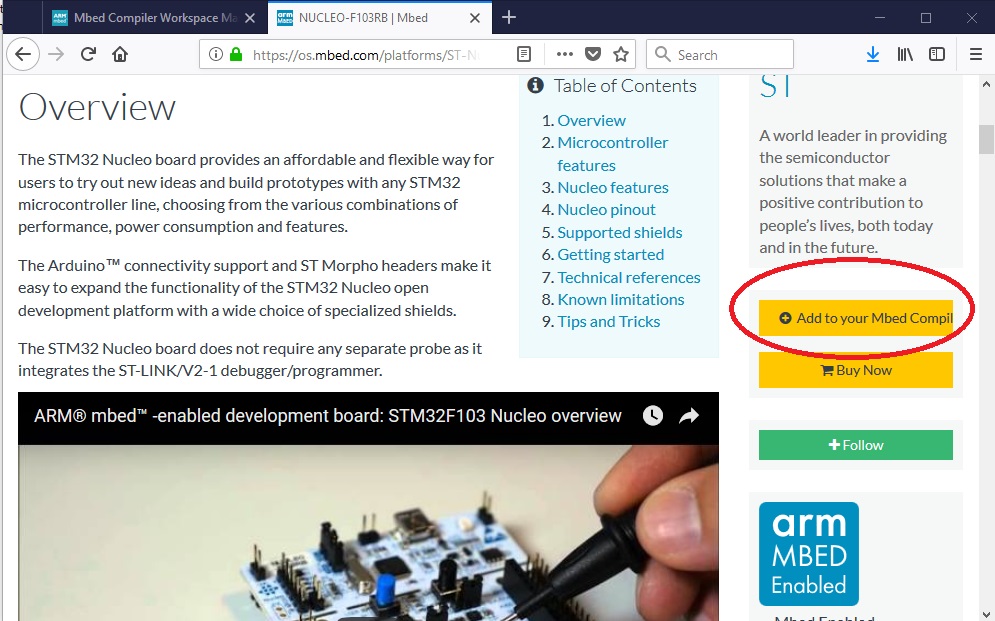Open Microcontroller features contents link
The width and height of the screenshot is (995, 621).
pyautogui.click(x=612, y=154)
